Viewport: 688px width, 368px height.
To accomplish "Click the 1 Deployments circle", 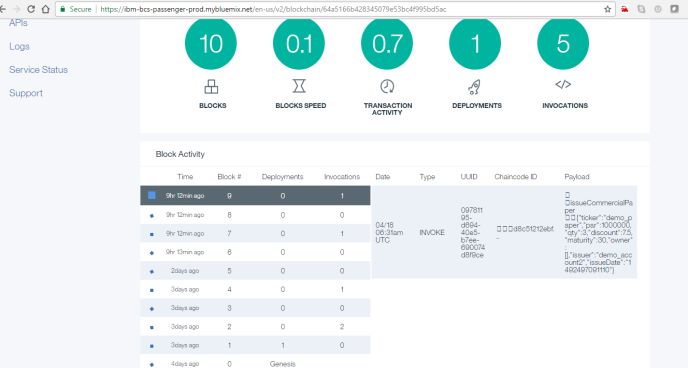I will pos(475,43).
